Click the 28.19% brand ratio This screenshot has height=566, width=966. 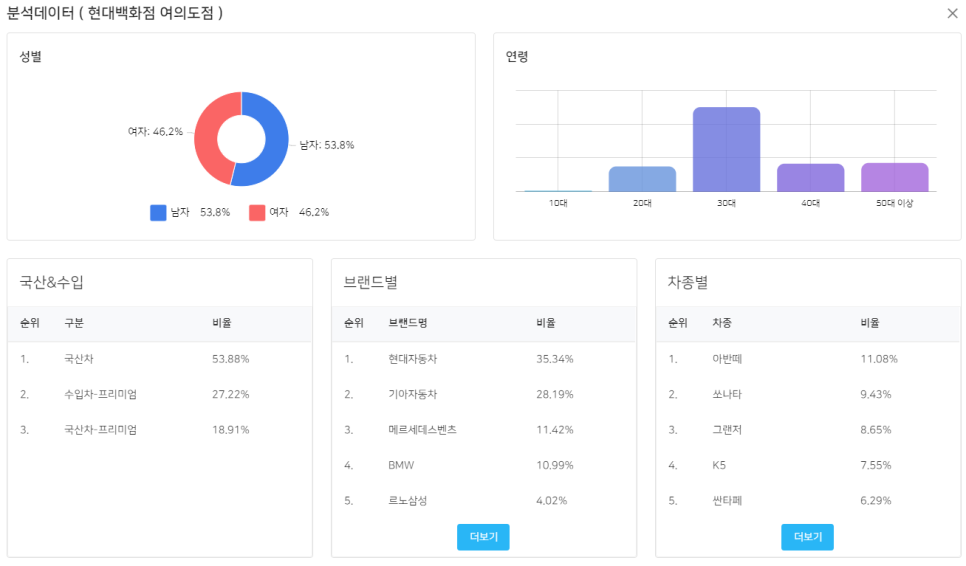[554, 395]
